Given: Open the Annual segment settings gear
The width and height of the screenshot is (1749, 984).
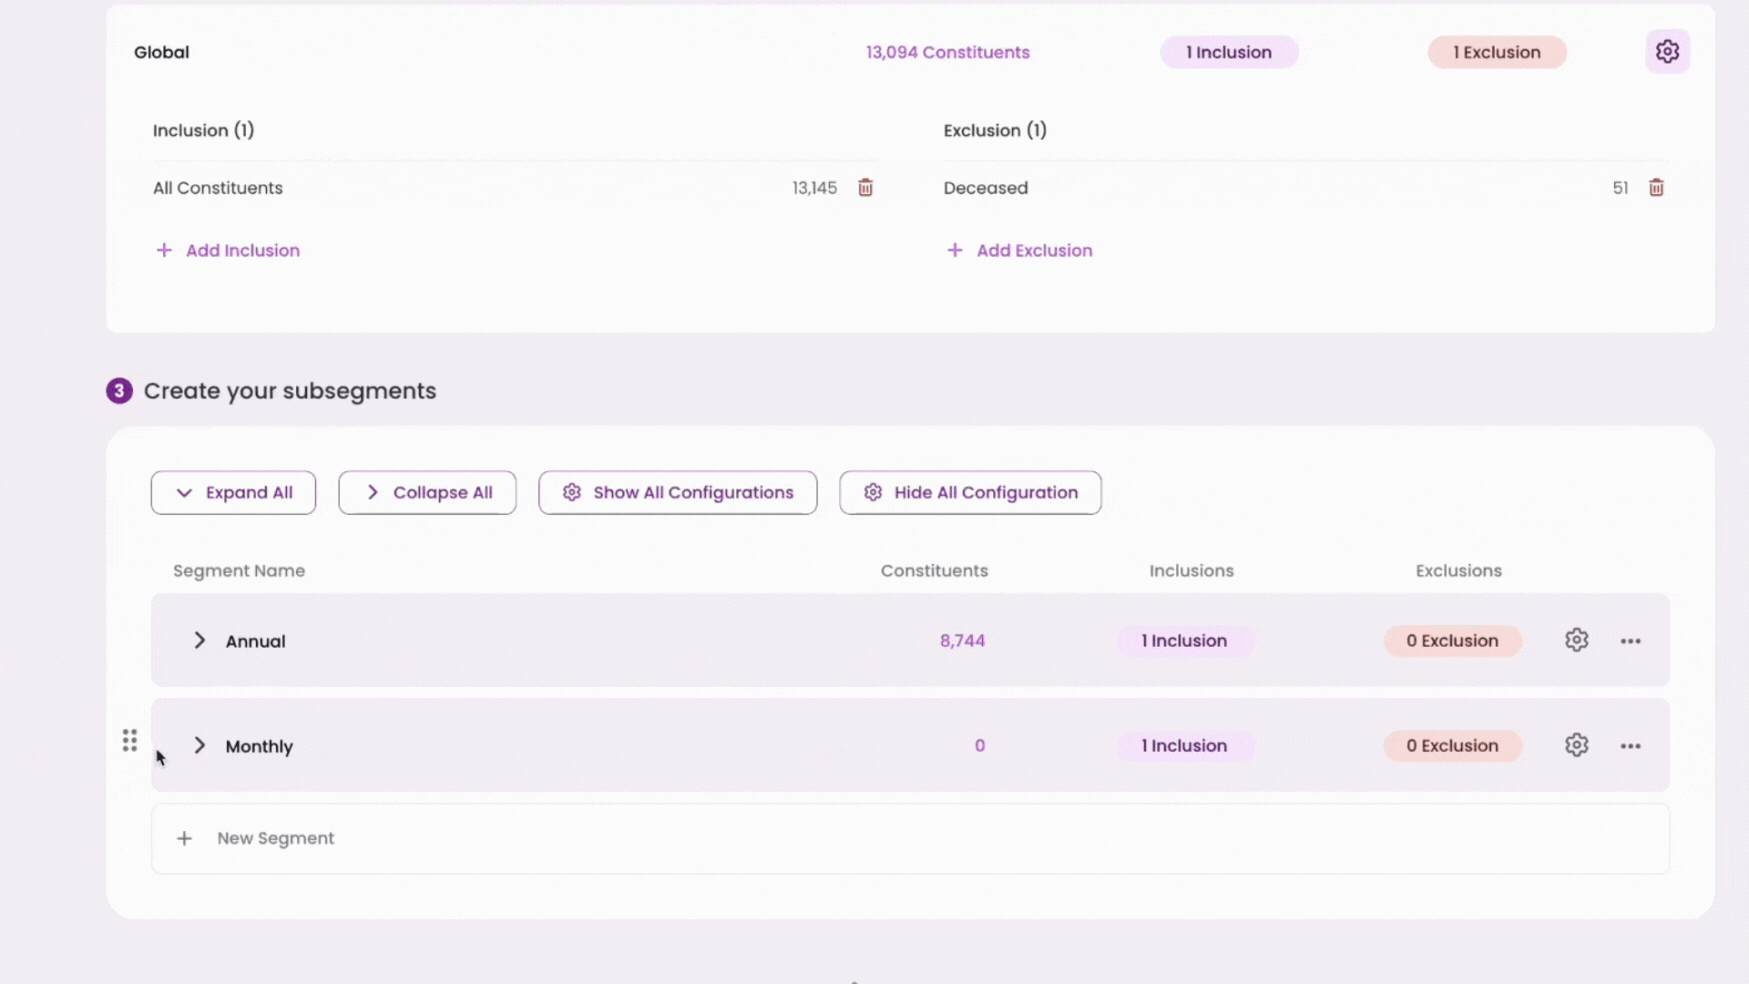Looking at the screenshot, I should pos(1576,640).
